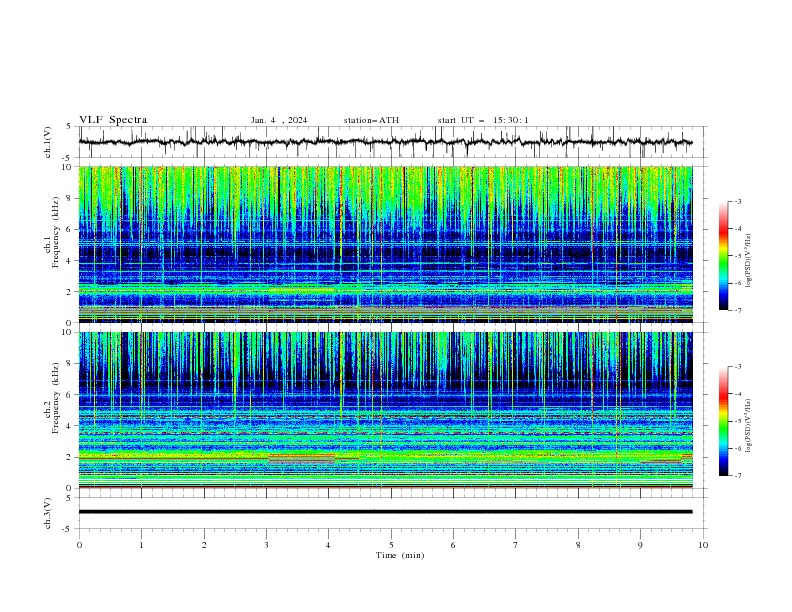Click the "7" tick label on the time axis
Image resolution: width=792 pixels, height=612 pixels.
click(516, 545)
